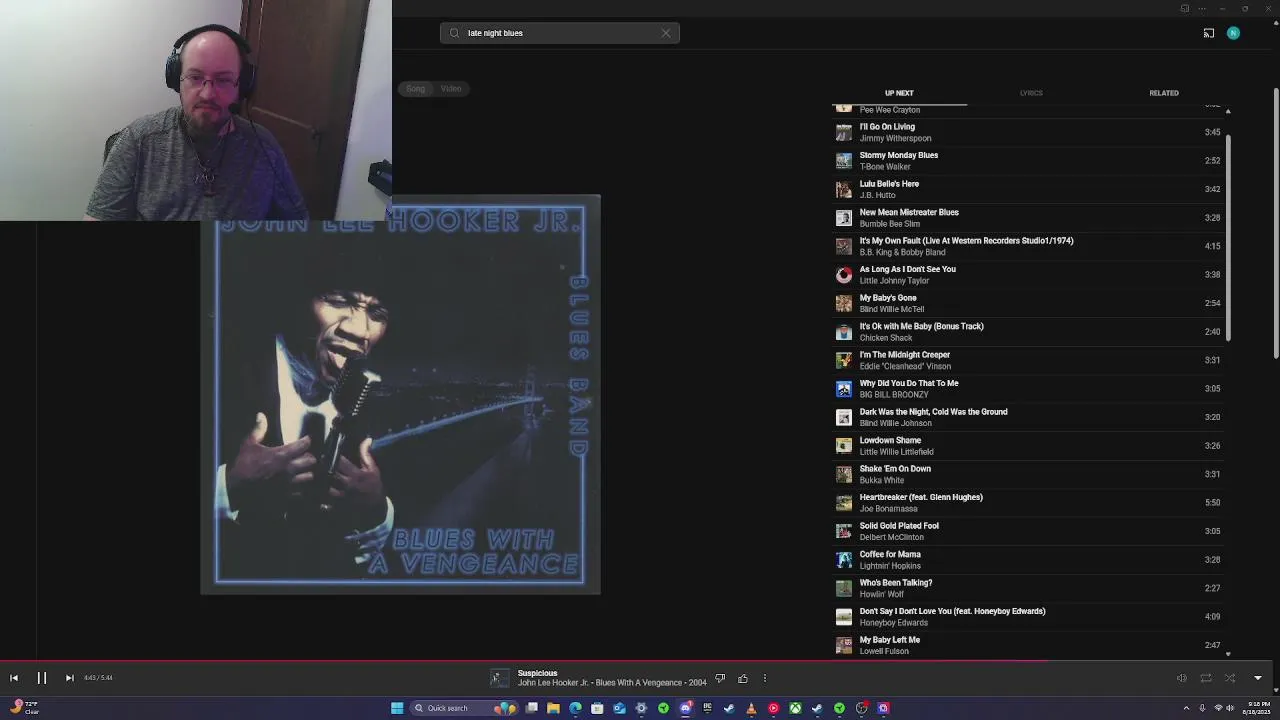Image resolution: width=1280 pixels, height=720 pixels.
Task: Play As Long As I Don't See You
Action: tap(1028, 275)
